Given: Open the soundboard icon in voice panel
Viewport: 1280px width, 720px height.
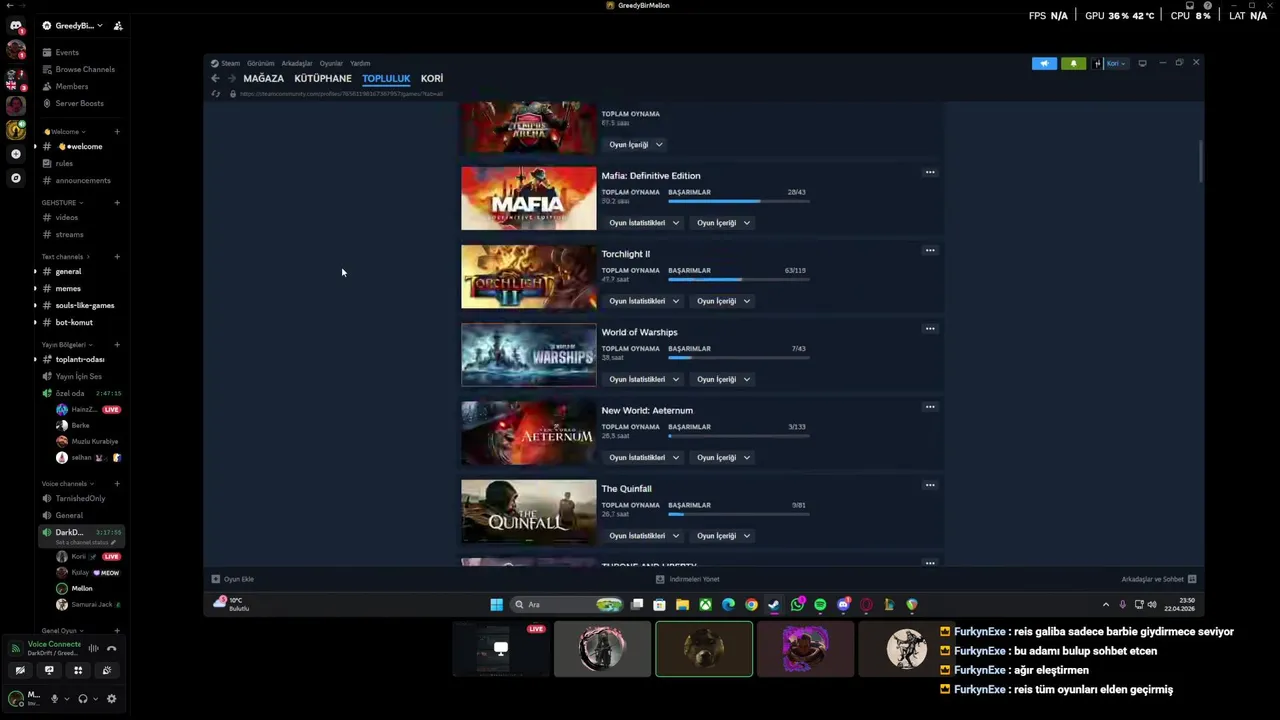Looking at the screenshot, I should coord(106,671).
